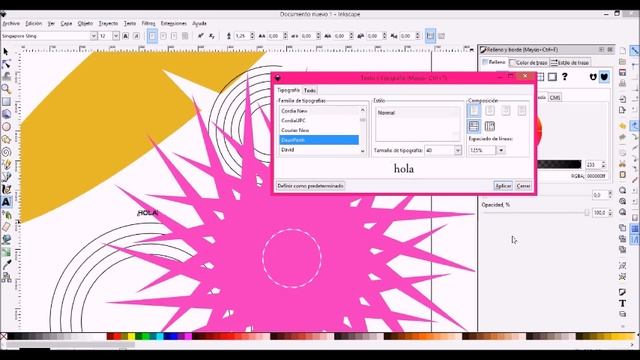Click the red swatch in bottom palette
The image size is (640, 360).
pos(117,336)
